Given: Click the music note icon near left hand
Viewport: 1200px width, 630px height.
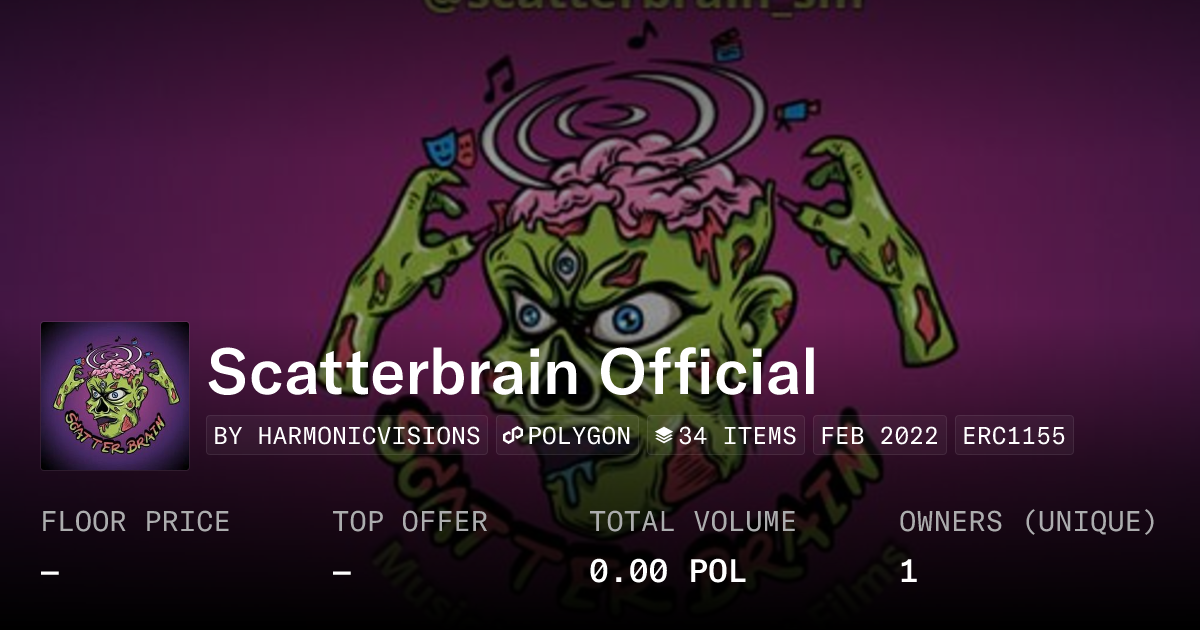Looking at the screenshot, I should tap(496, 80).
